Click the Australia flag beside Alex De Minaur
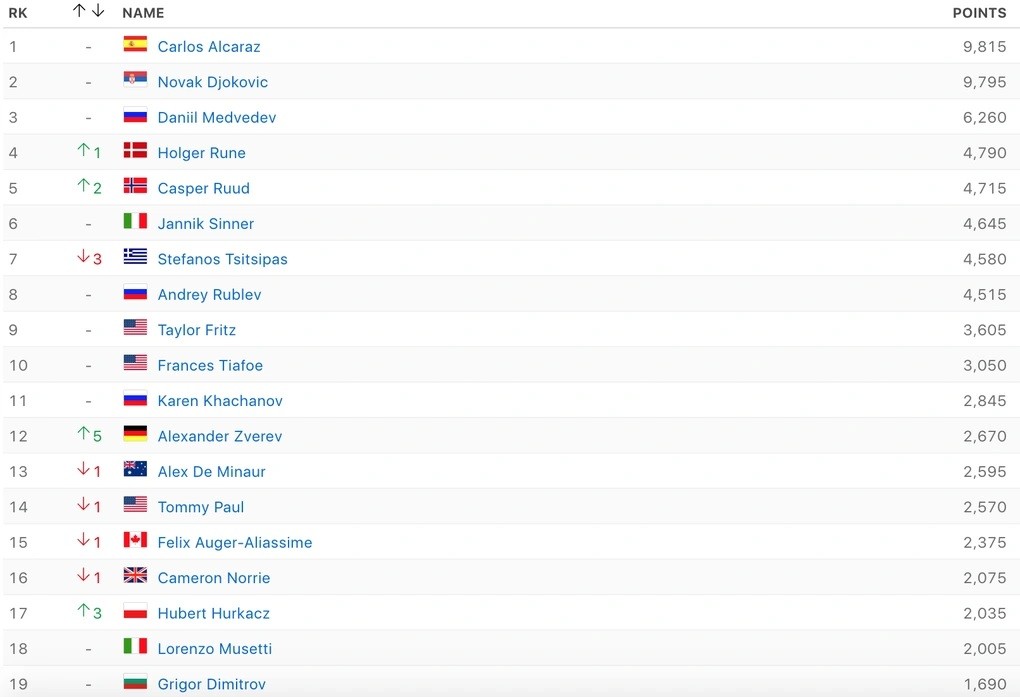Viewport: 1020px width, 697px height. pyautogui.click(x=135, y=469)
